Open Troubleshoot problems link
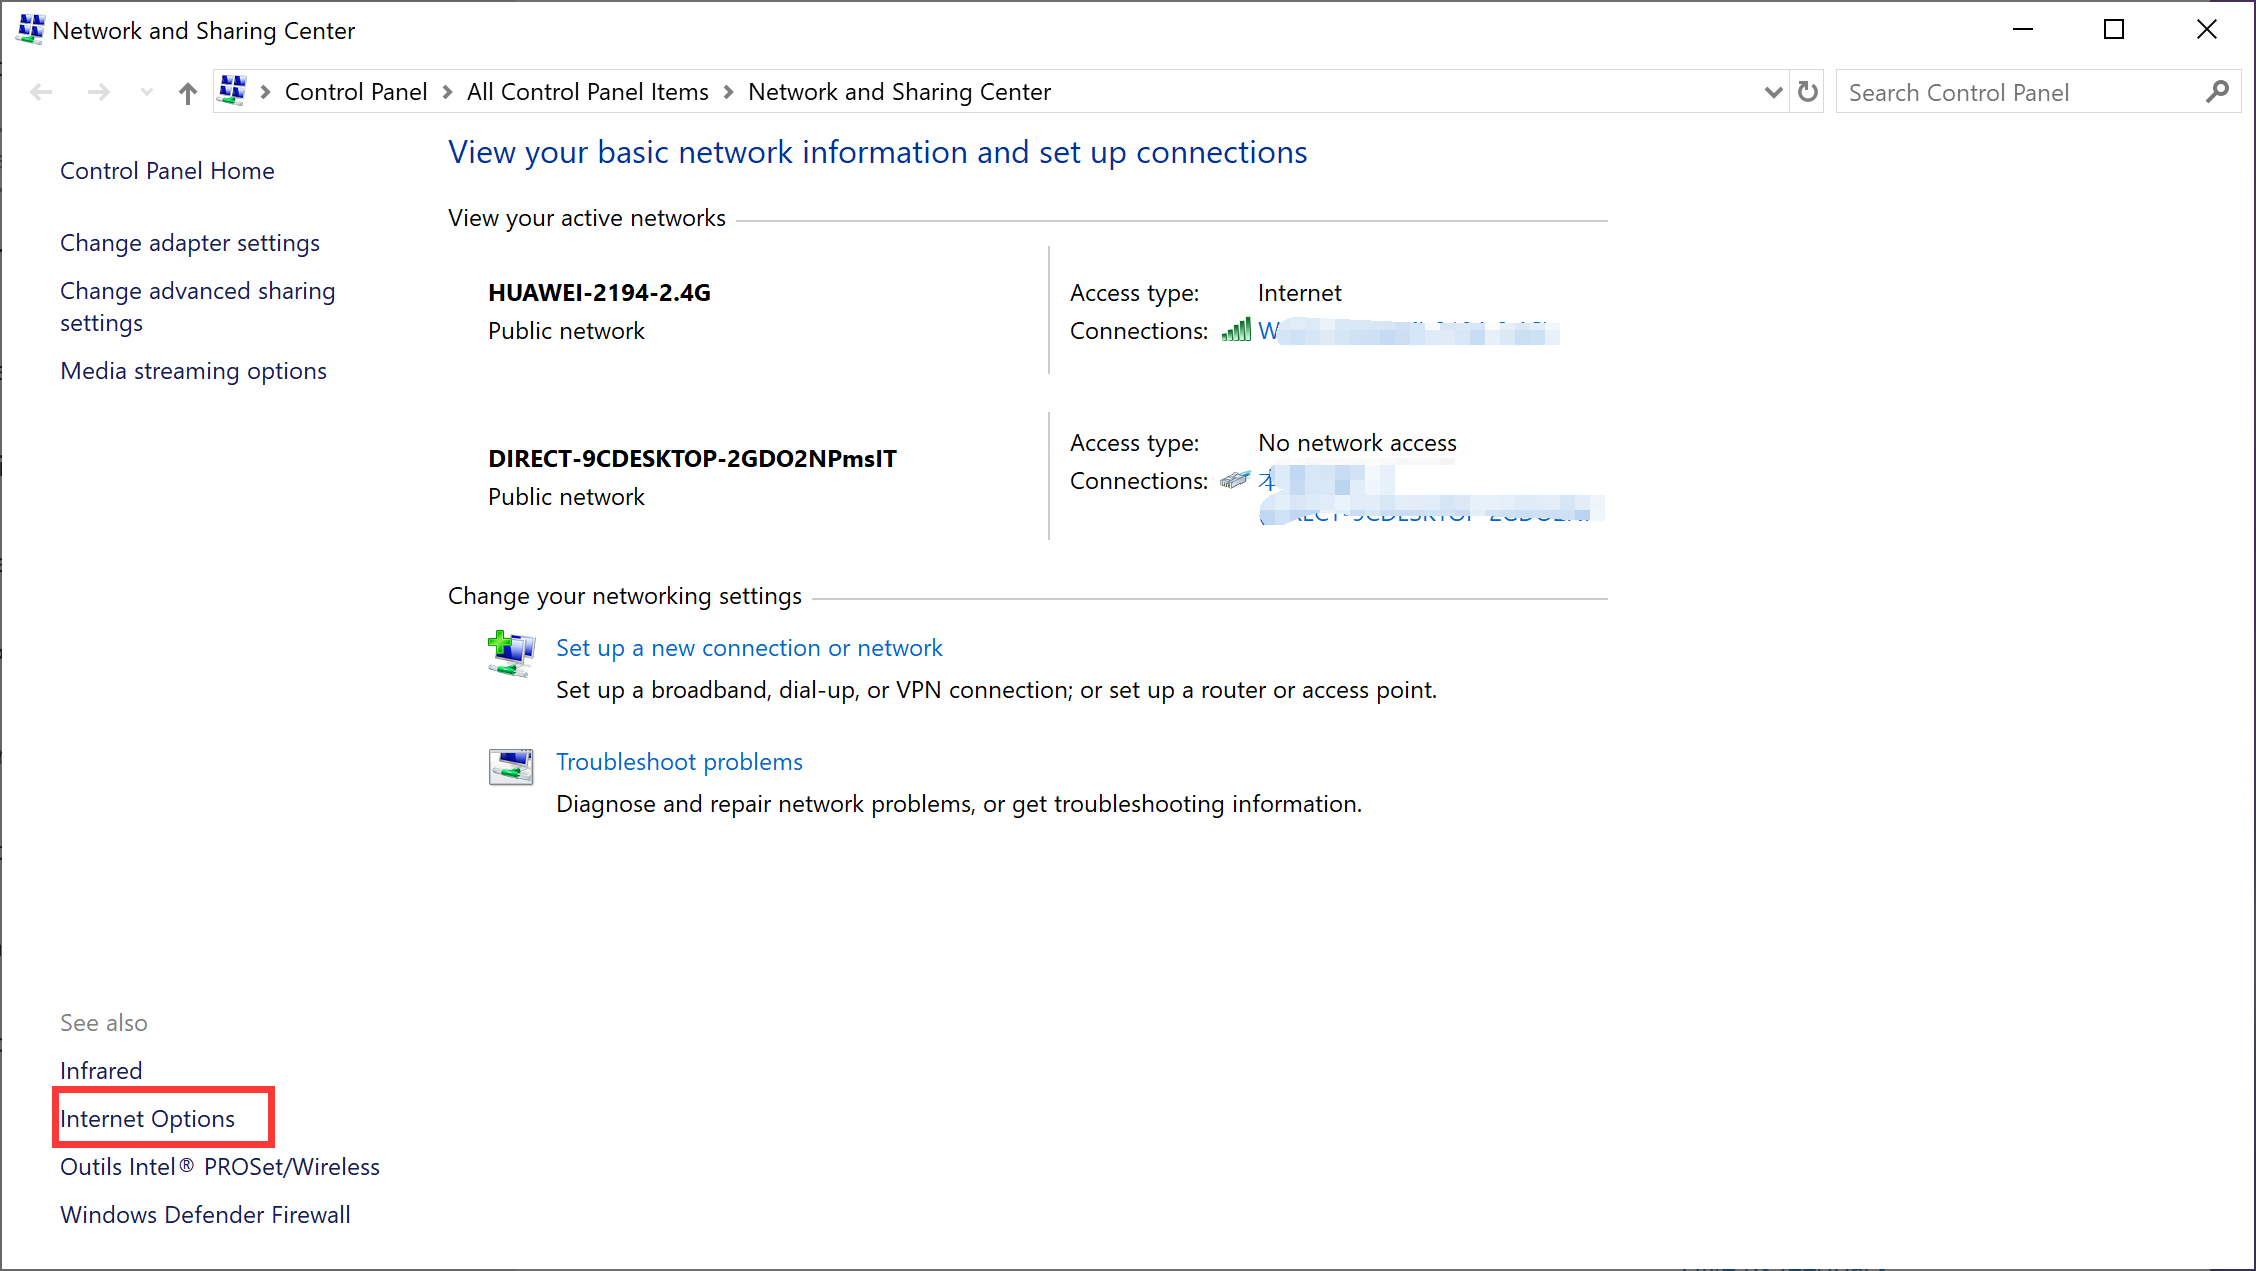The image size is (2256, 1271). pos(679,762)
